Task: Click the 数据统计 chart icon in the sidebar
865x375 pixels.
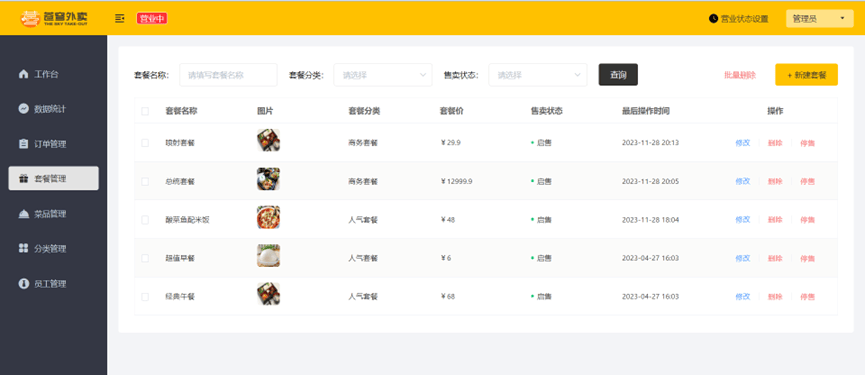Action: coord(23,109)
